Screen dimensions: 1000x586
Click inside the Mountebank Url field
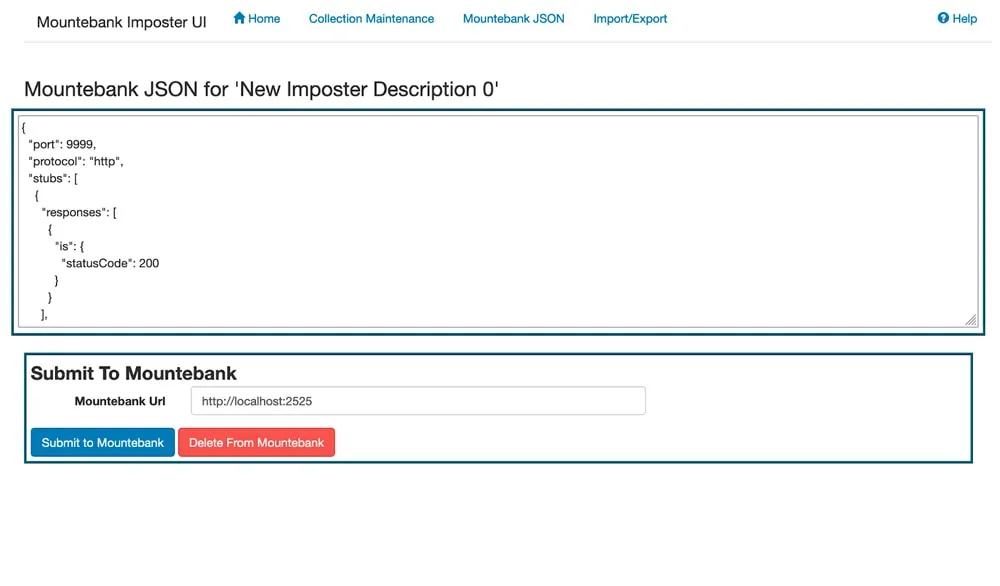tap(417, 400)
